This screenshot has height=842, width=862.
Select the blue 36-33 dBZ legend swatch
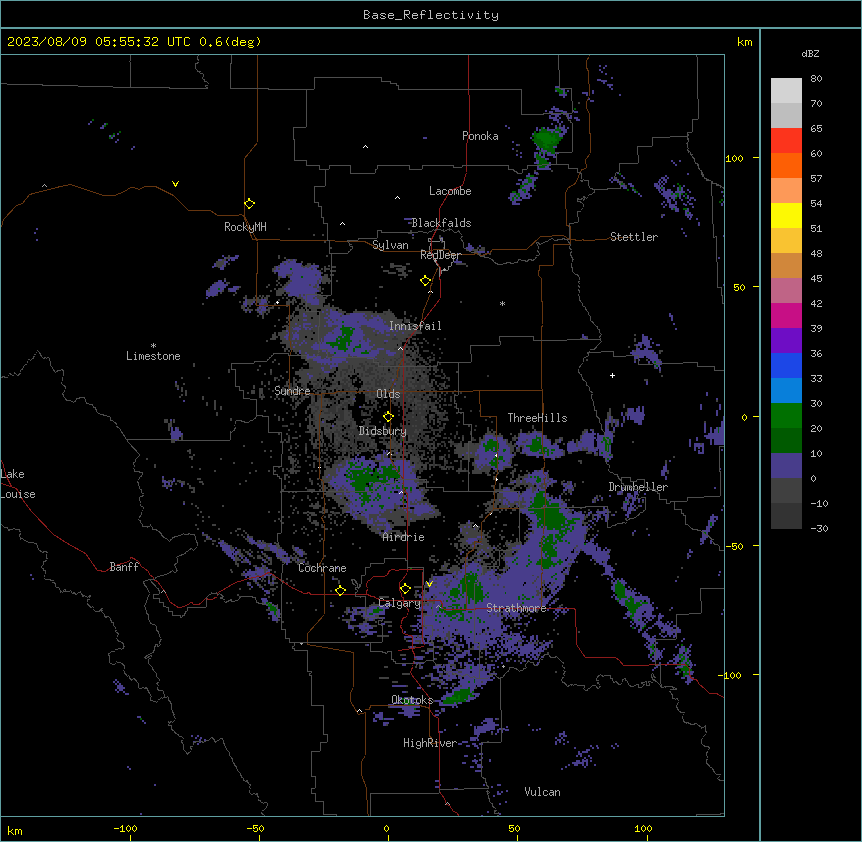tap(786, 365)
